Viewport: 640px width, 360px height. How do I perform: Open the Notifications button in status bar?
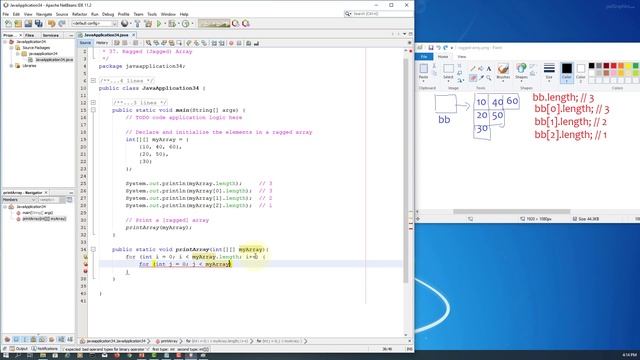45,349
